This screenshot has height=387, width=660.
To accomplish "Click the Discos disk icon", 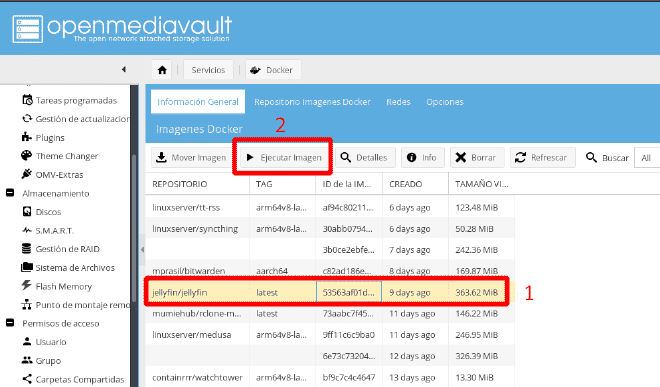I will pyautogui.click(x=27, y=211).
